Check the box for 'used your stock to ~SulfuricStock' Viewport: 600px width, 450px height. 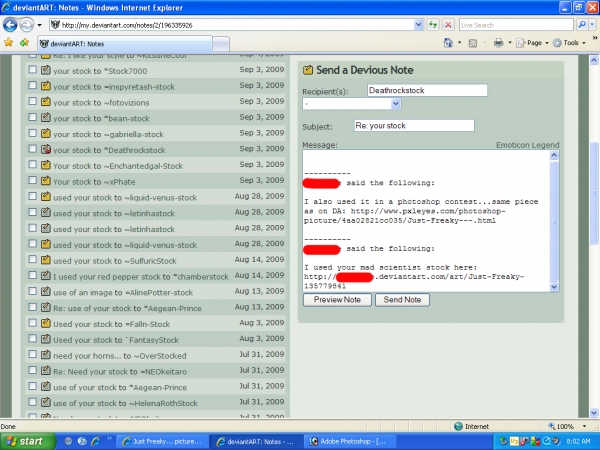(x=33, y=259)
